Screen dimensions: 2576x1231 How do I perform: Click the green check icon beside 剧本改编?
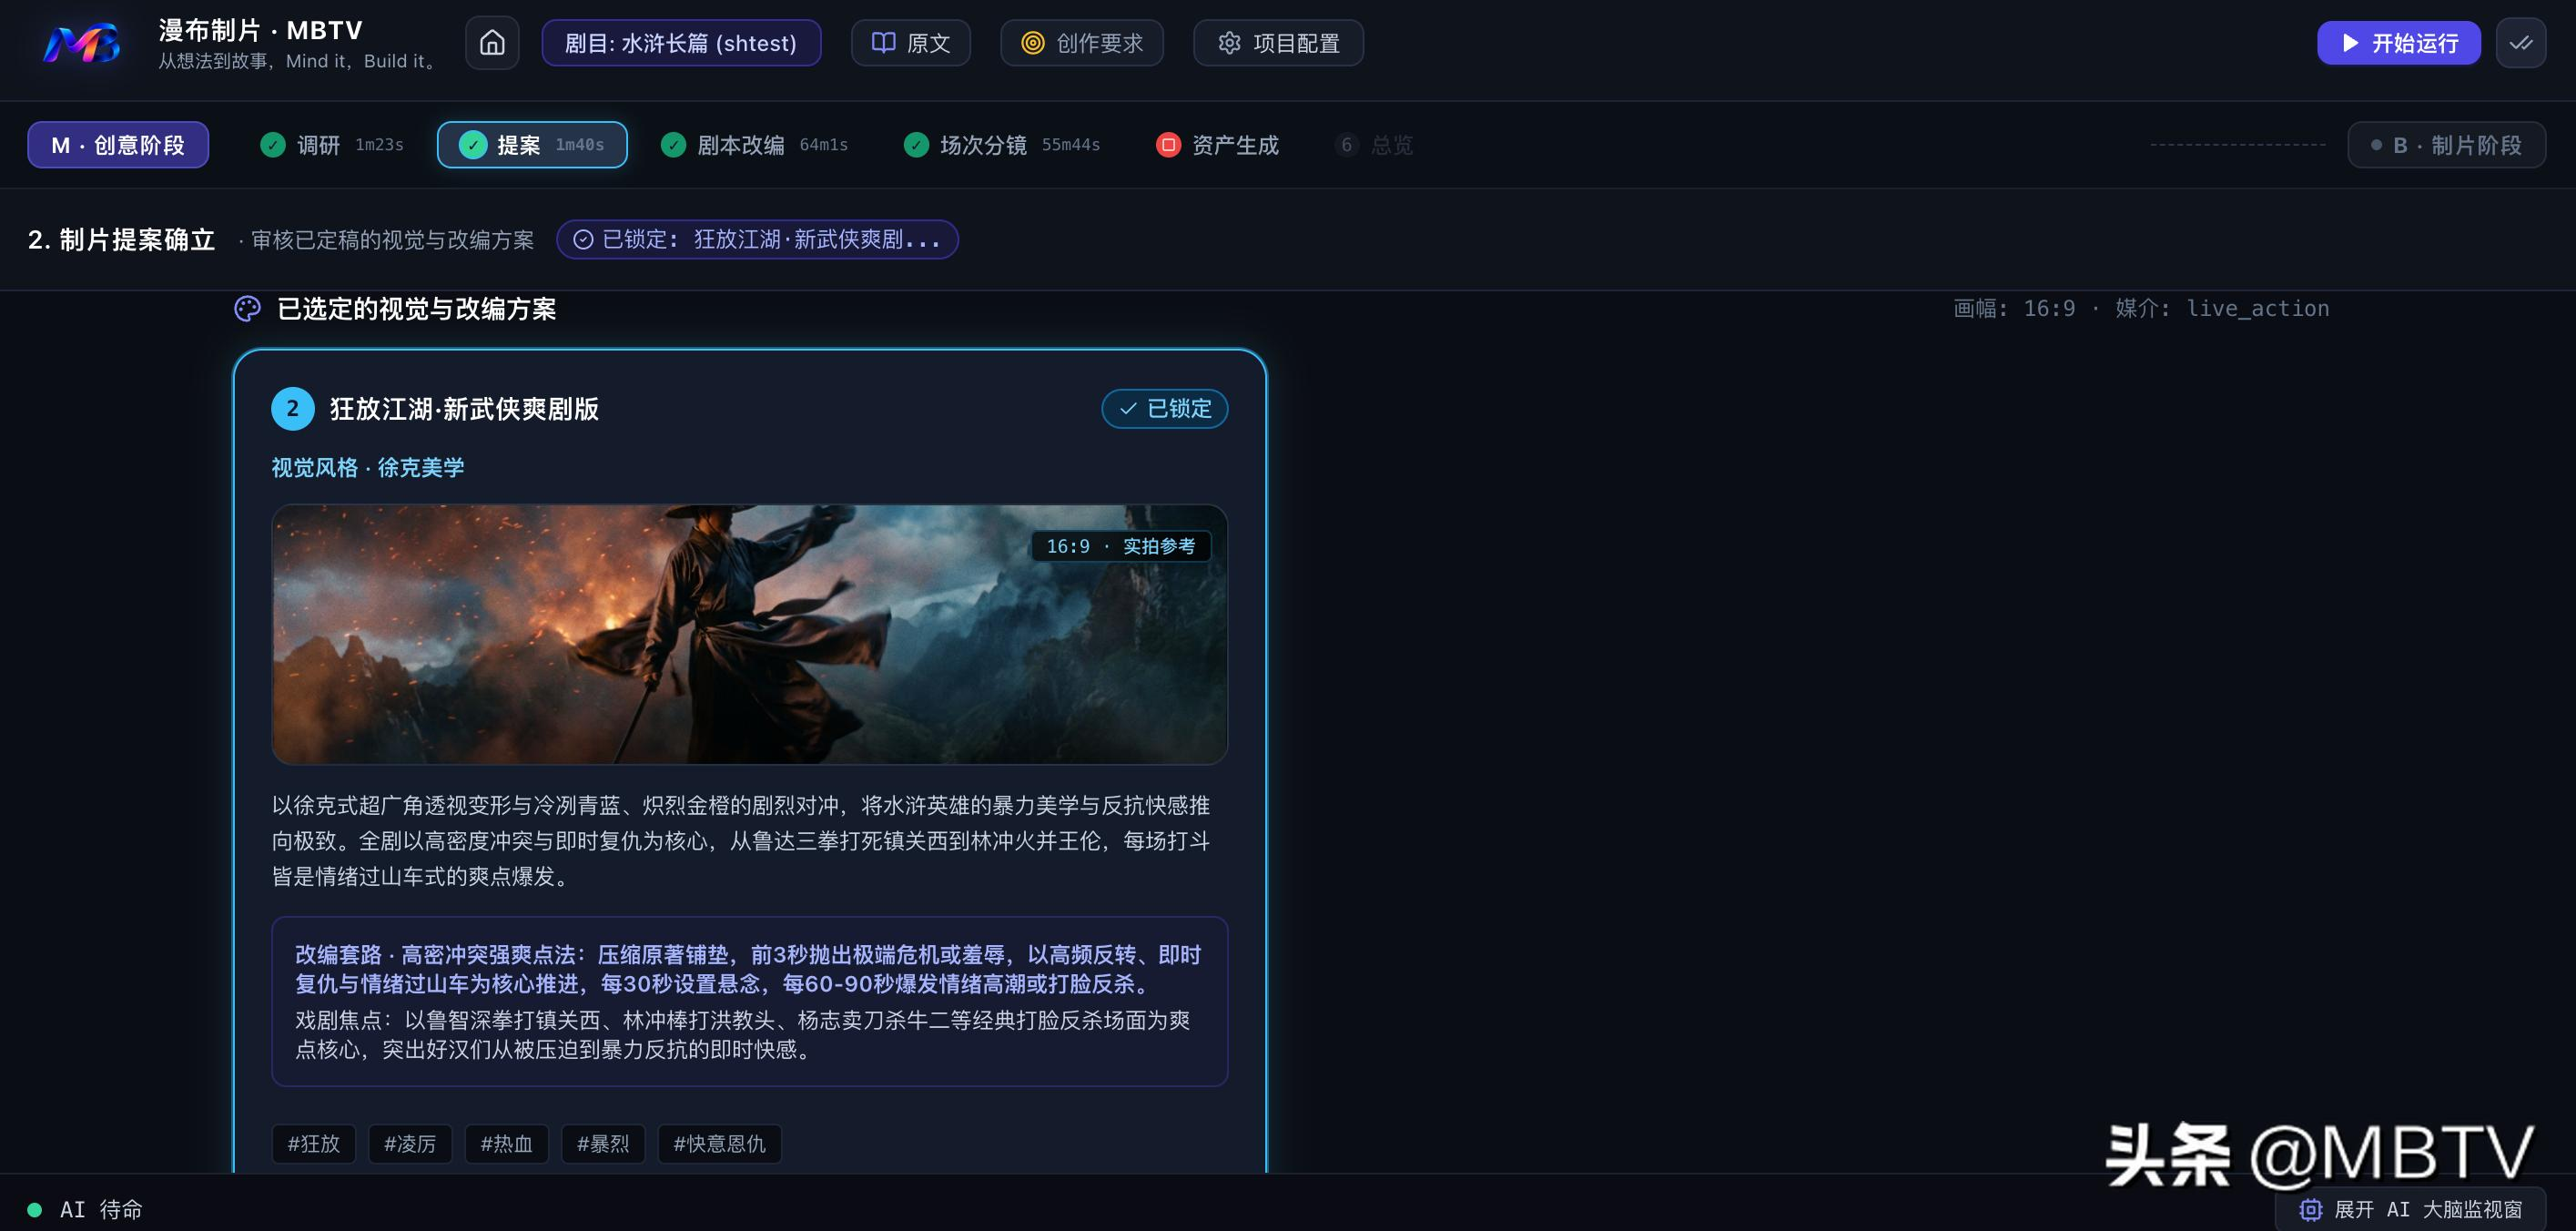tap(674, 145)
